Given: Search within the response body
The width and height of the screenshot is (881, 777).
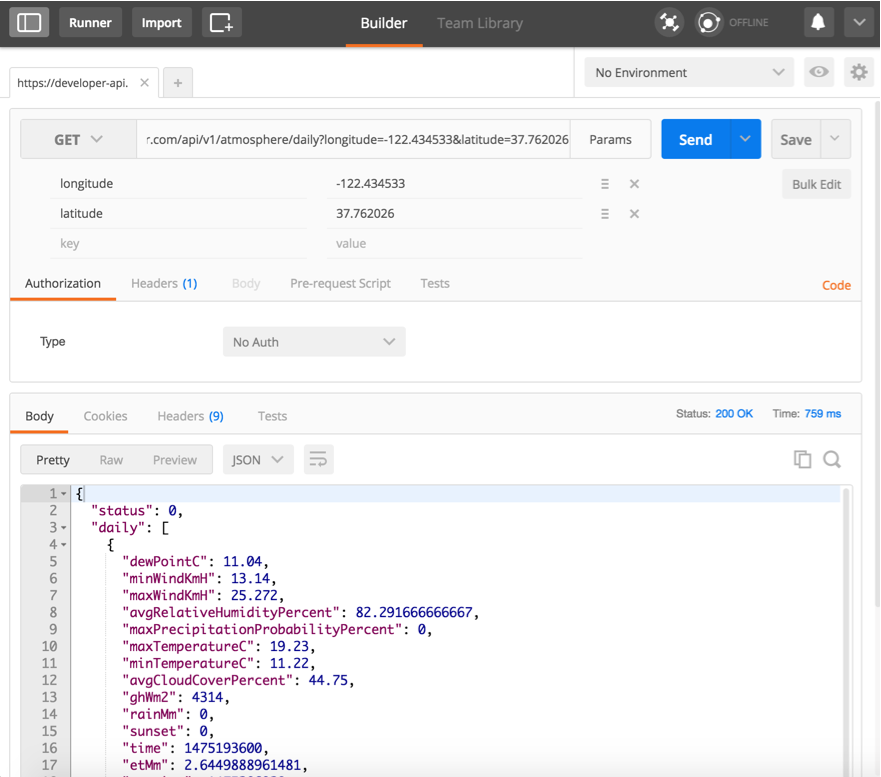Looking at the screenshot, I should pos(832,459).
